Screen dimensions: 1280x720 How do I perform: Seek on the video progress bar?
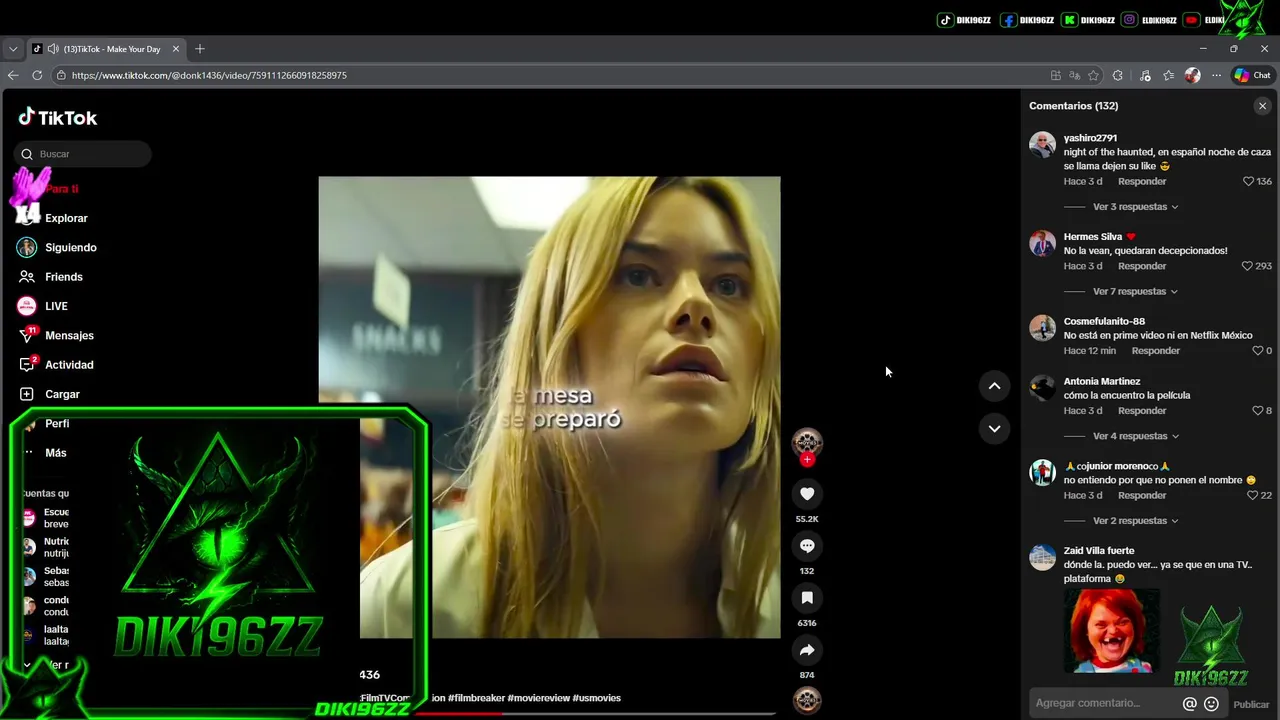596,713
